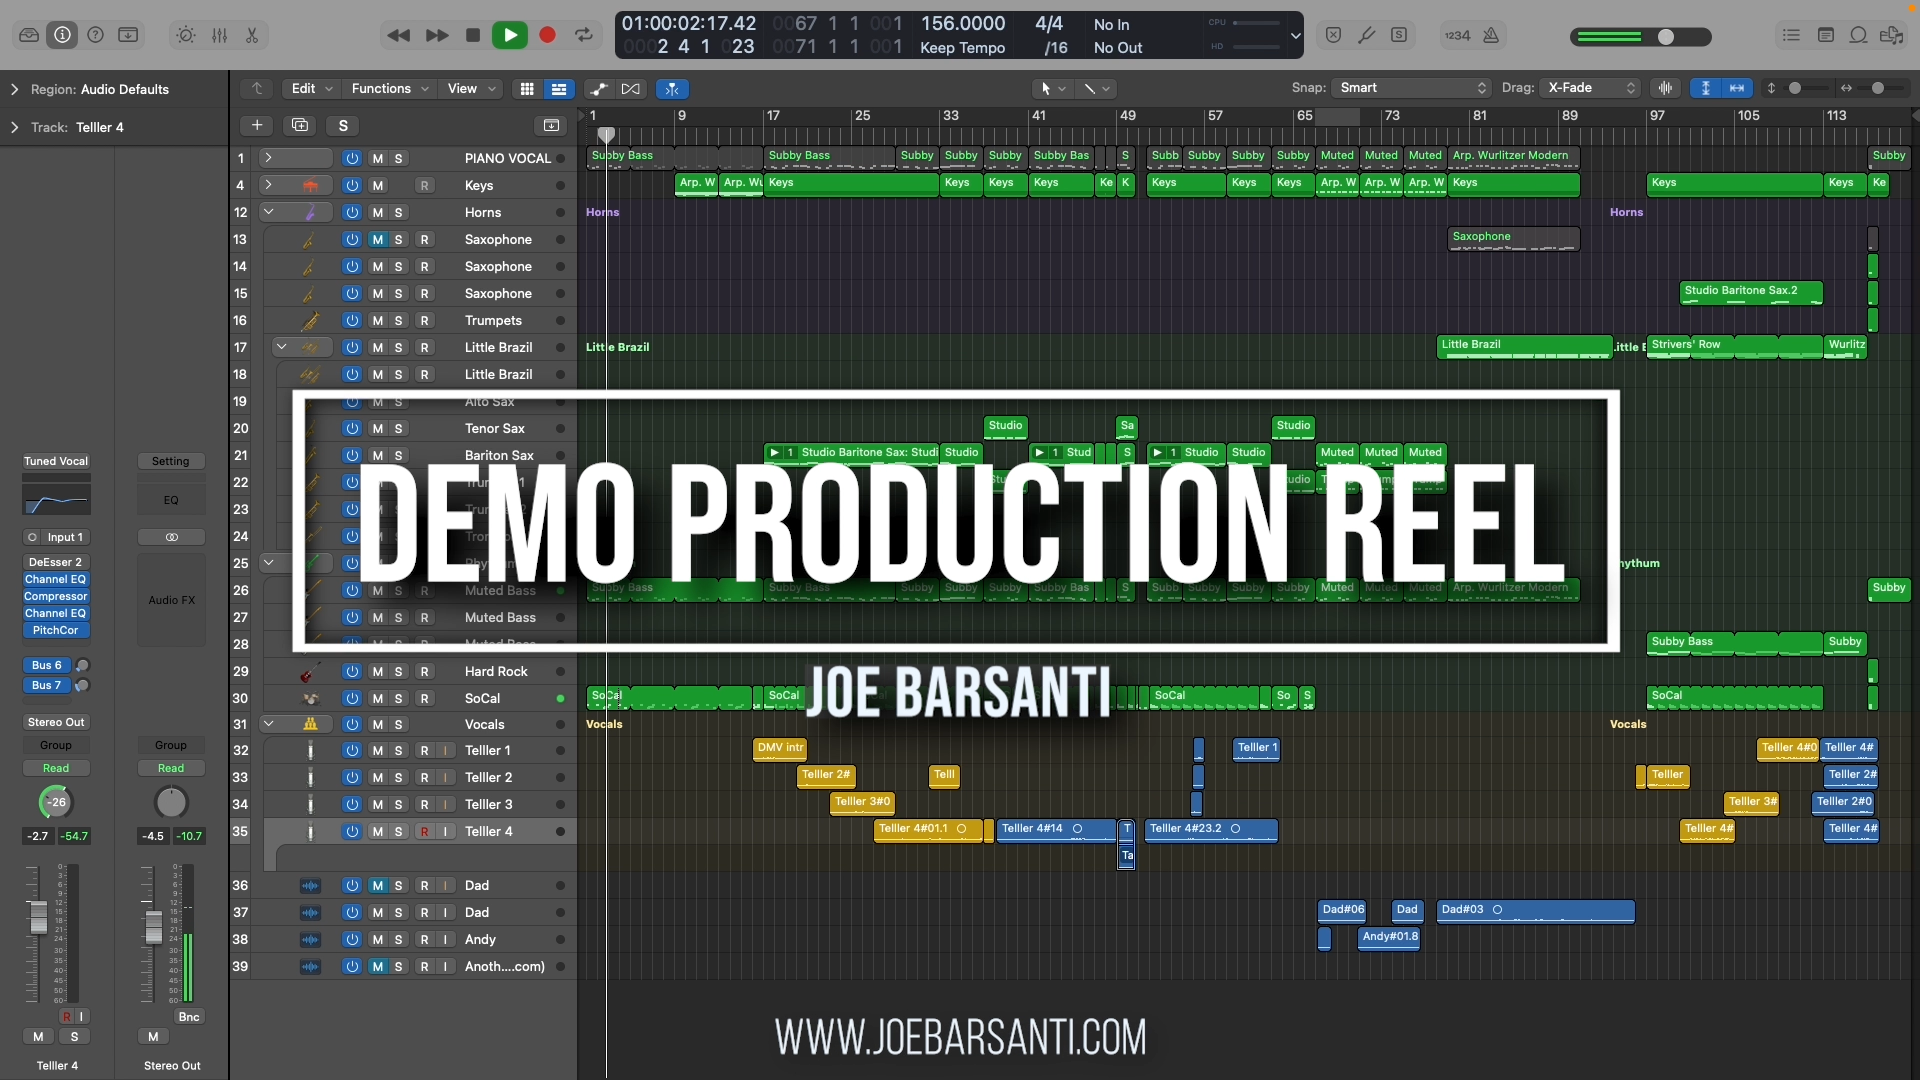Open the Smart Controls panel icon

[186, 35]
